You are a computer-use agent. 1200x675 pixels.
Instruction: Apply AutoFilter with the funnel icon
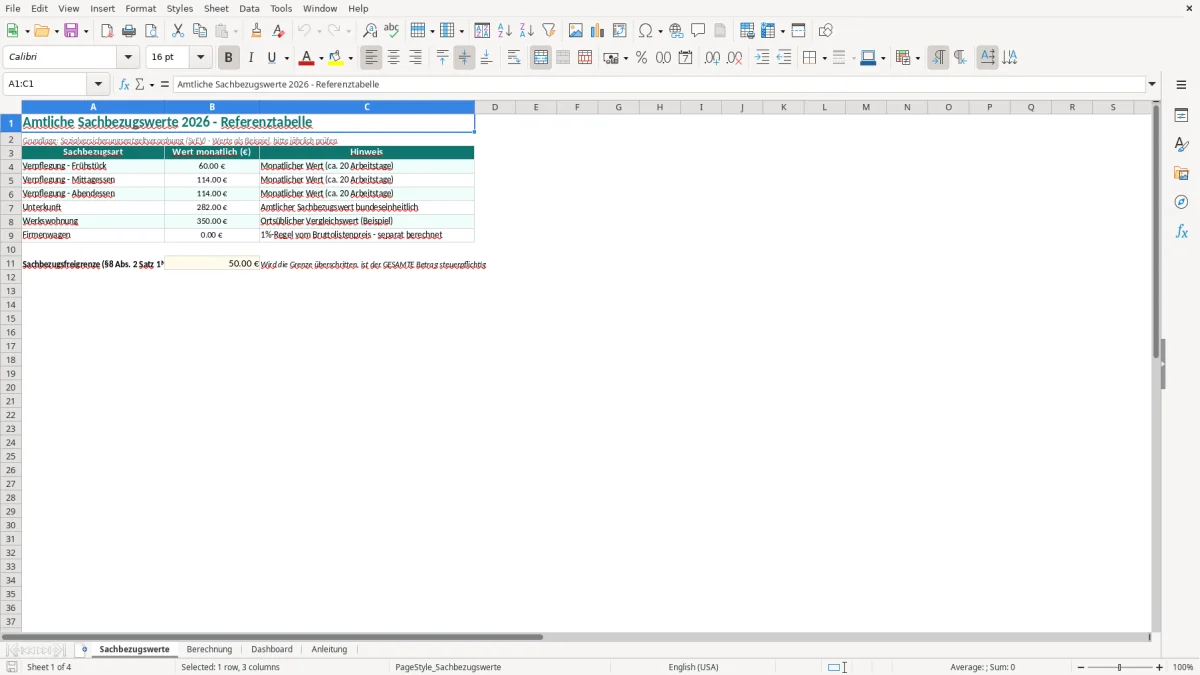[x=549, y=31]
